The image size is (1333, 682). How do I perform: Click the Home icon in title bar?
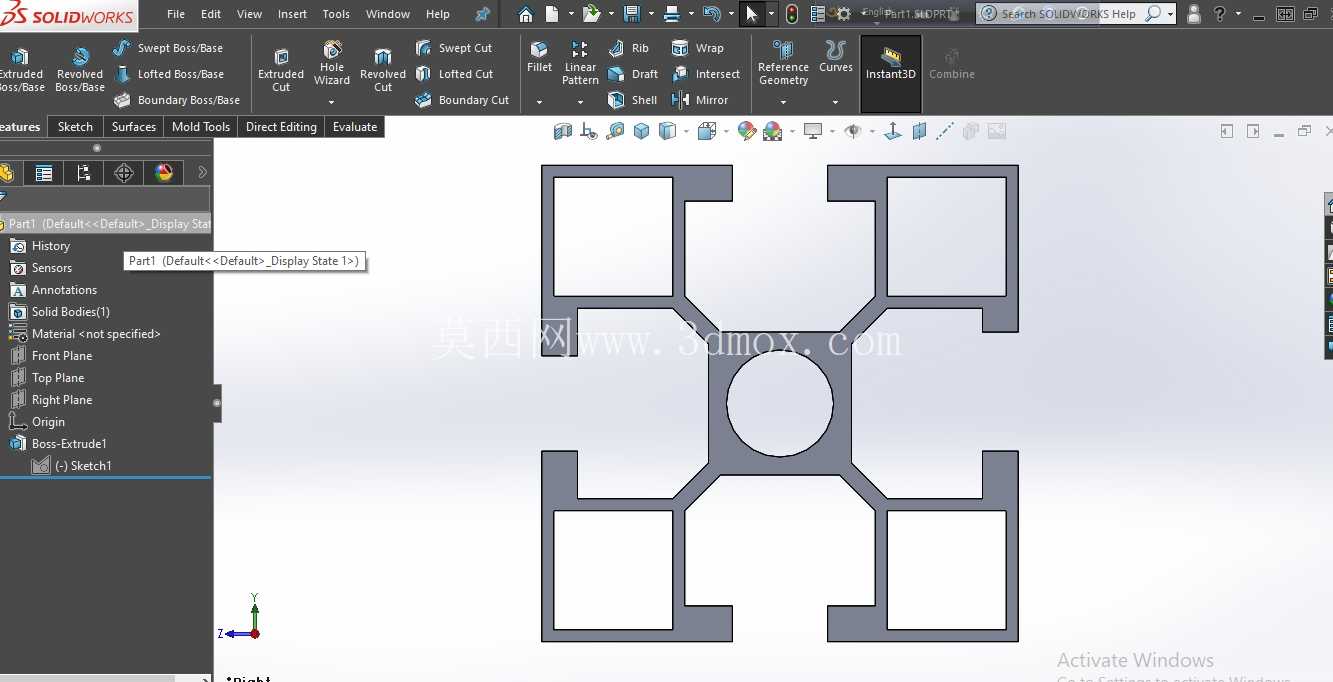[x=526, y=14]
